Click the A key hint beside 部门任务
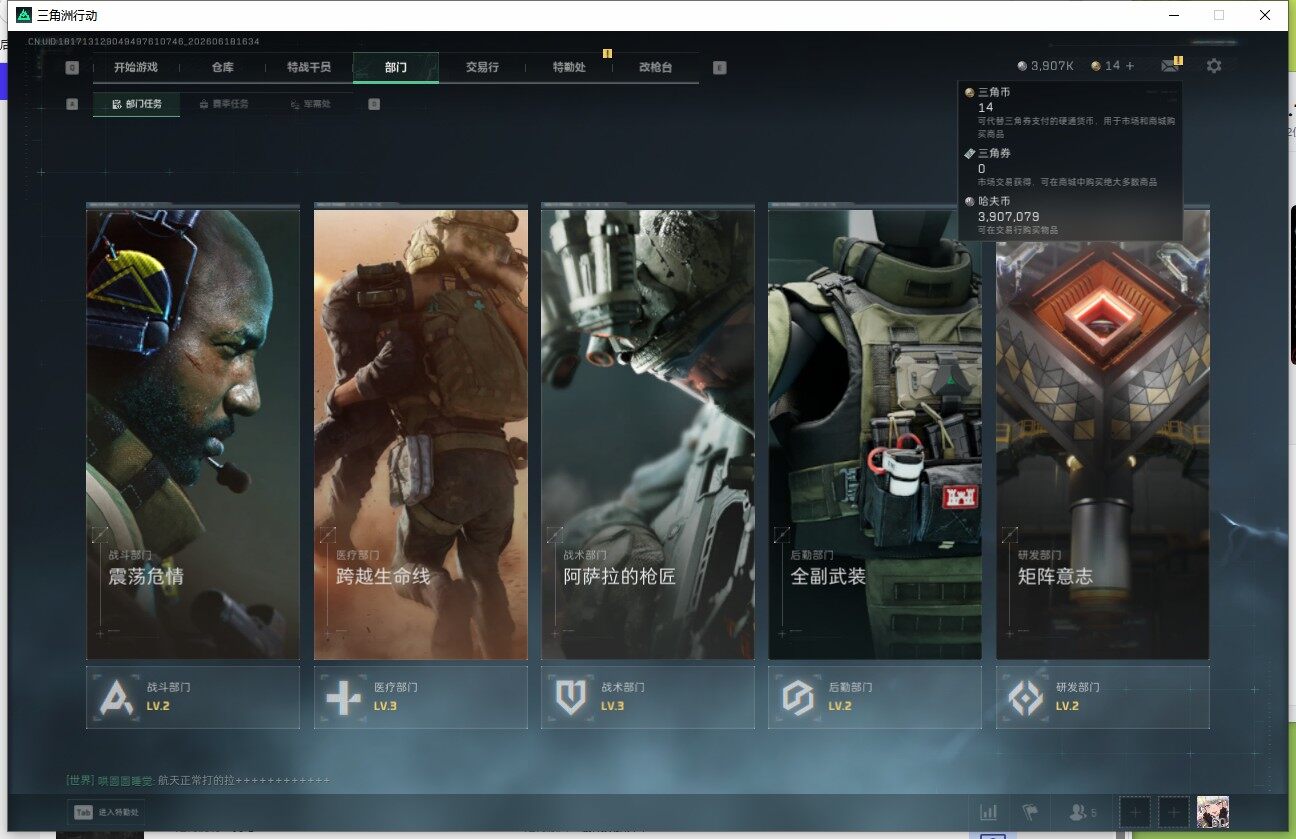The width and height of the screenshot is (1296, 839). tap(72, 104)
